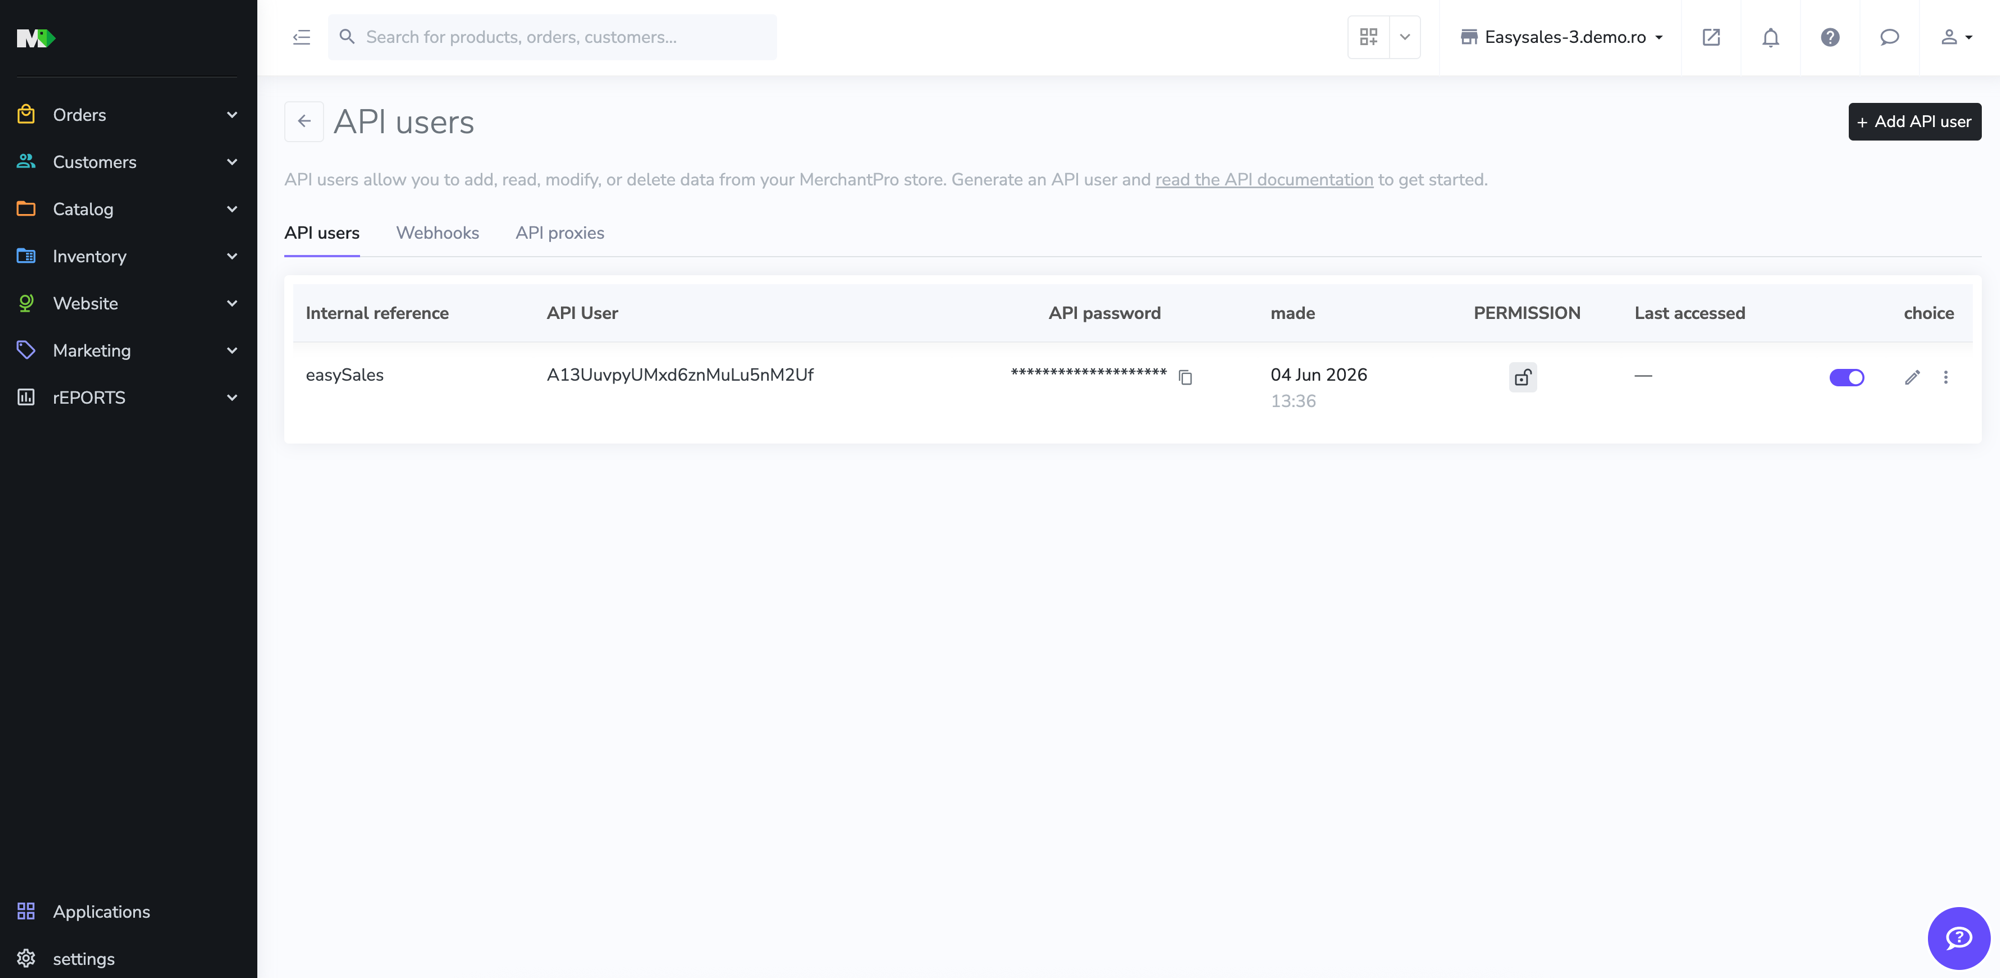Screen dimensions: 2000x978
Task: Open the user account menu
Action: coord(1956,37)
